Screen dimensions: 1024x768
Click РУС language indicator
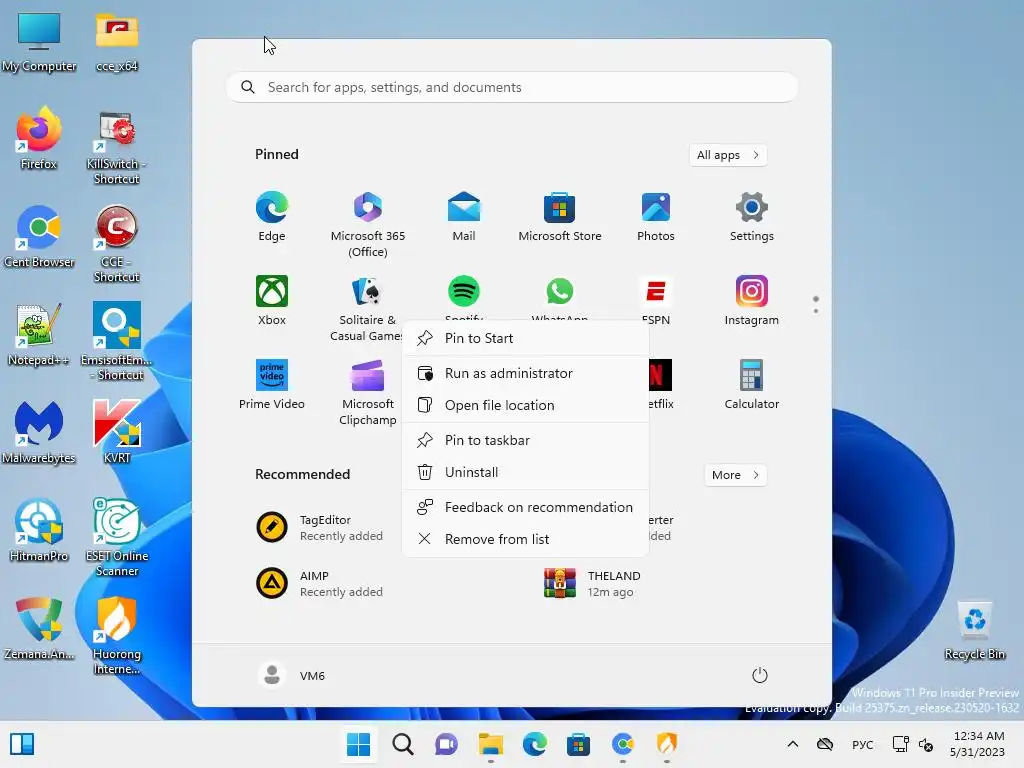click(863, 744)
